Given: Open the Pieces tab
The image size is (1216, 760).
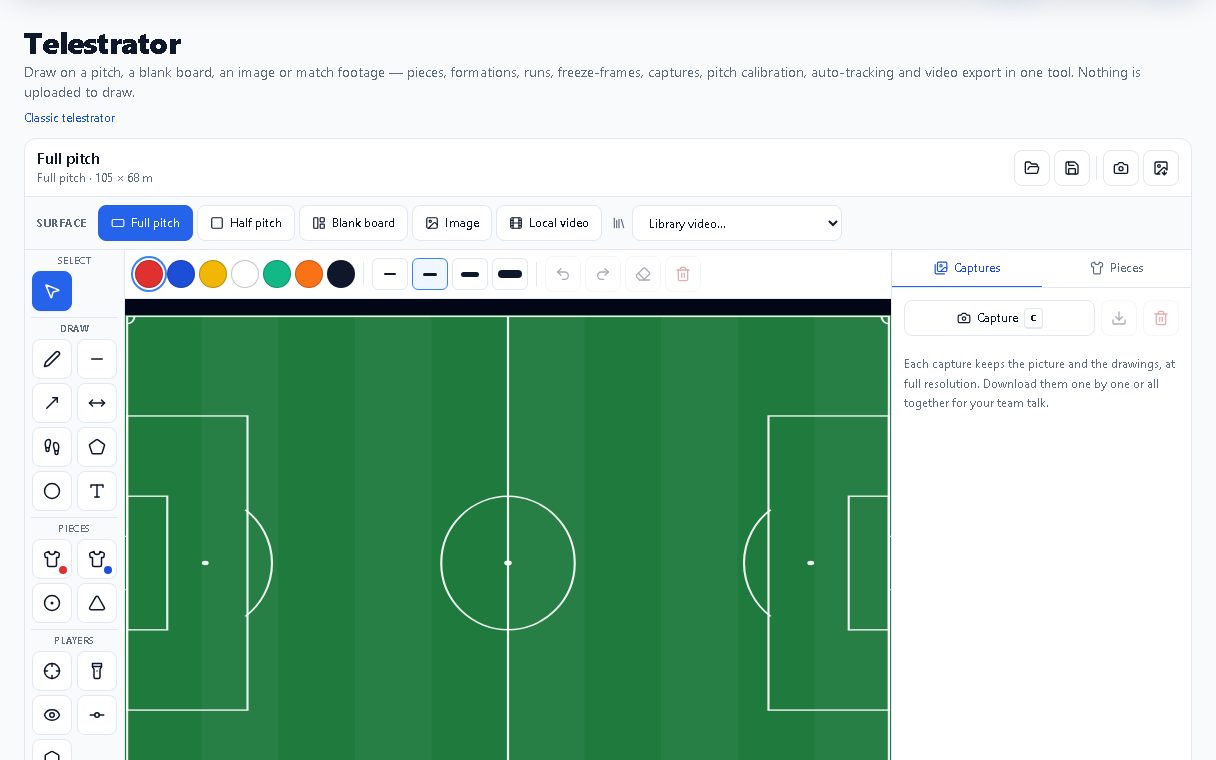Looking at the screenshot, I should tap(1116, 268).
